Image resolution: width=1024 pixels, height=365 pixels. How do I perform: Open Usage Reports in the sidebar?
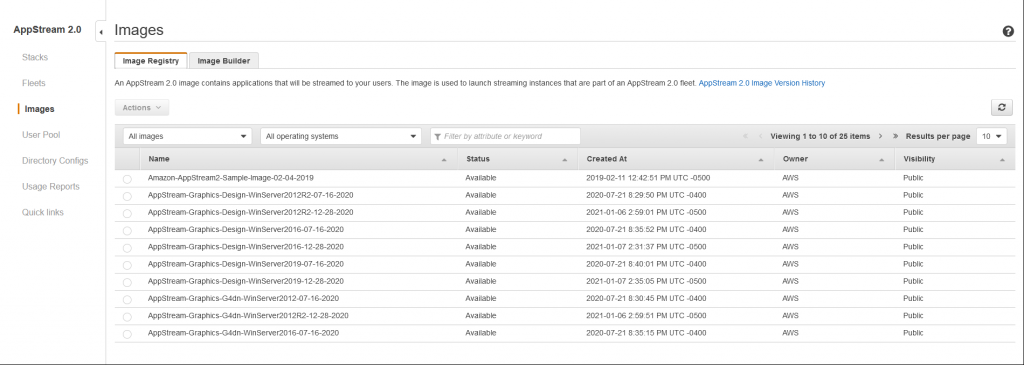point(51,187)
